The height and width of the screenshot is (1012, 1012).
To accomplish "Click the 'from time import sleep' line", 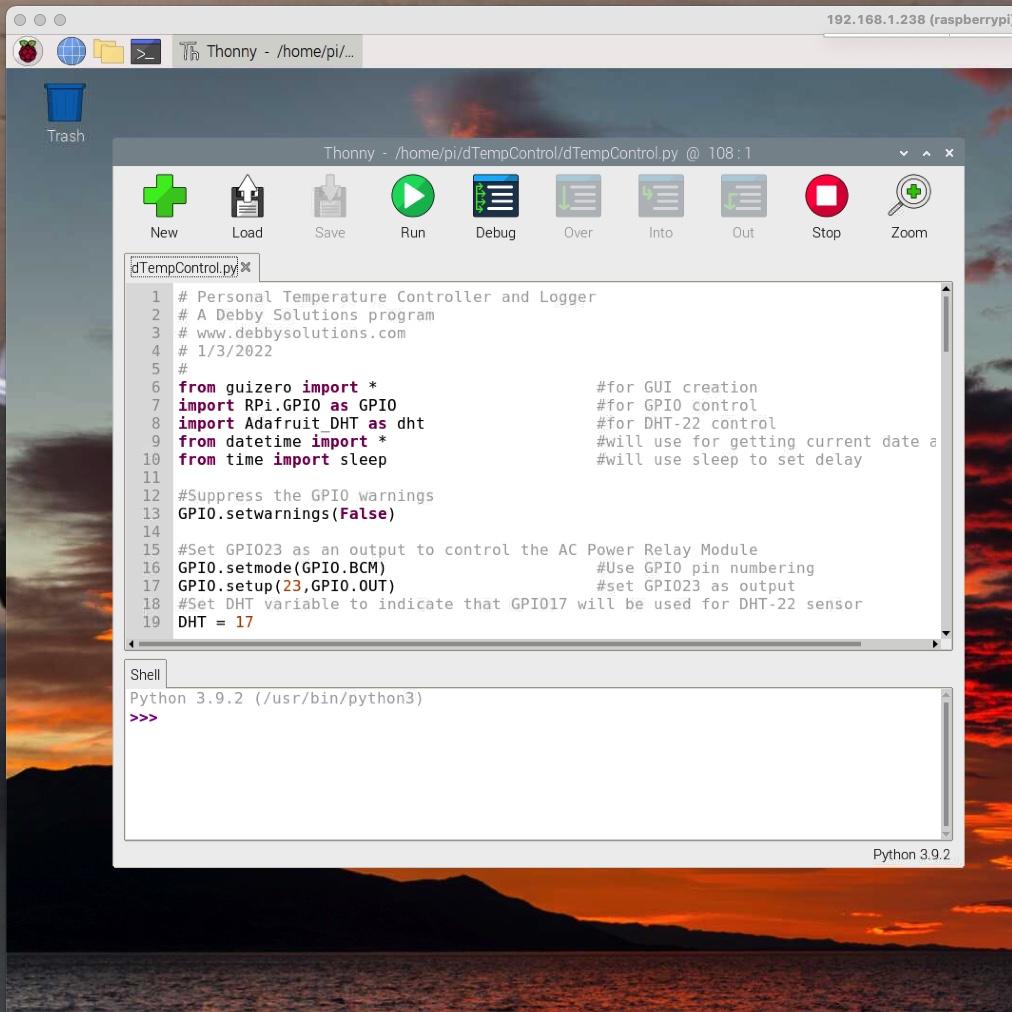I will tap(282, 460).
